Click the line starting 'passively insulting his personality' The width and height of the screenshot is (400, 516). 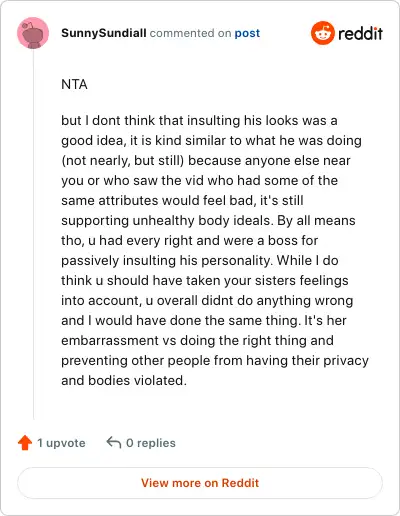click(x=200, y=260)
